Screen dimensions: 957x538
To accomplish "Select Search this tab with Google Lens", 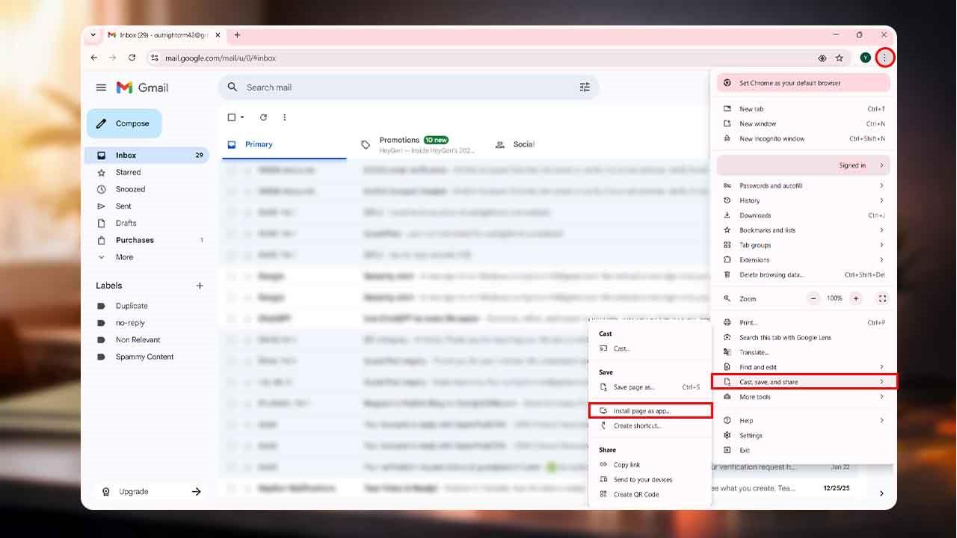I will click(x=804, y=337).
